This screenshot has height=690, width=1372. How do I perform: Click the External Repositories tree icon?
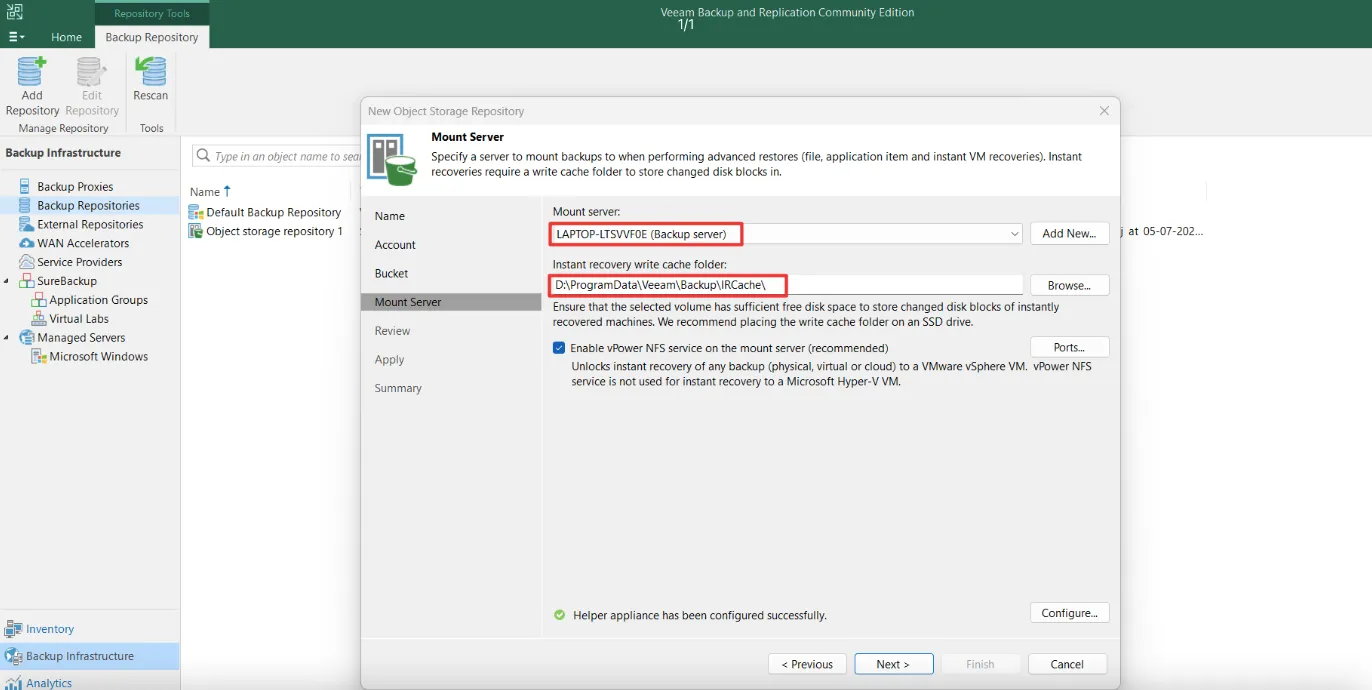pos(27,225)
